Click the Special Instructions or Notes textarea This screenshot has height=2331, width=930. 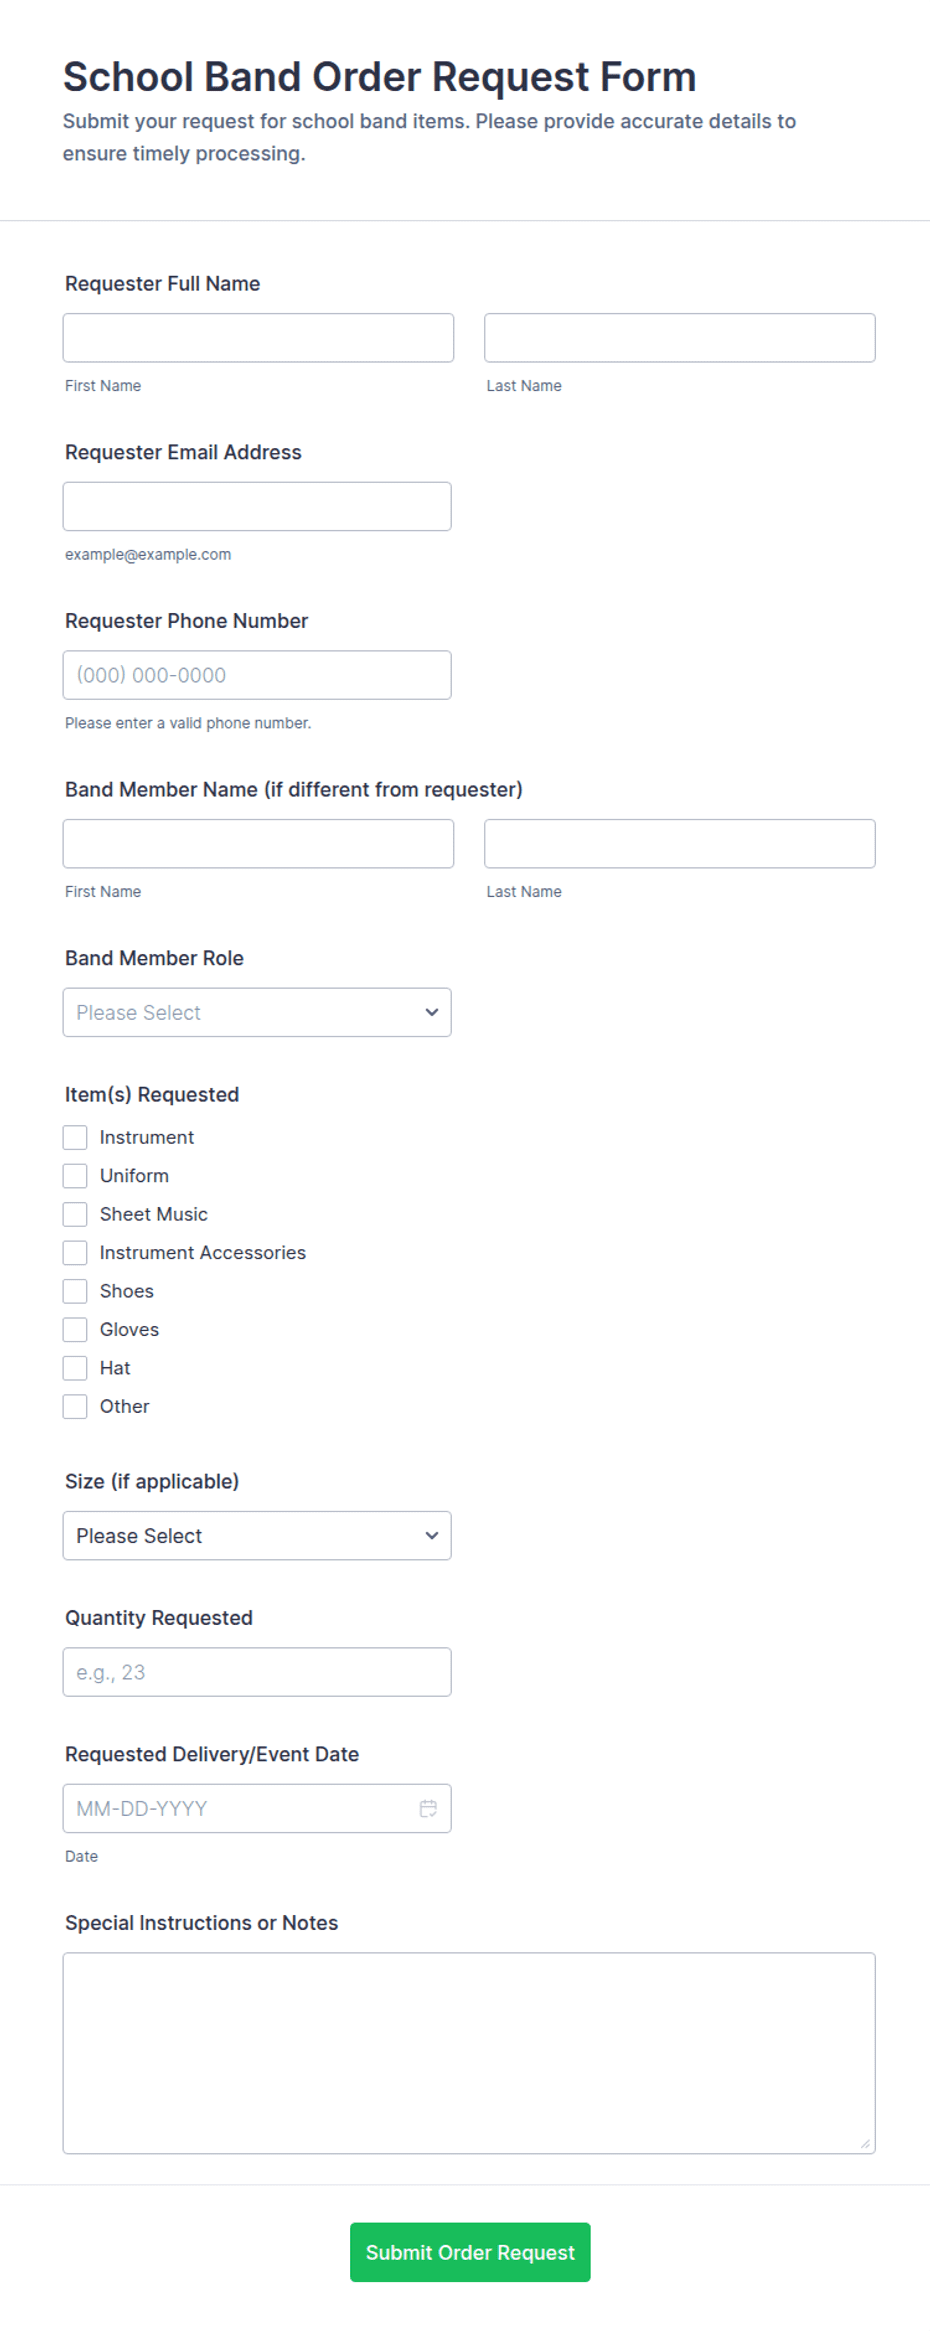(x=469, y=2053)
